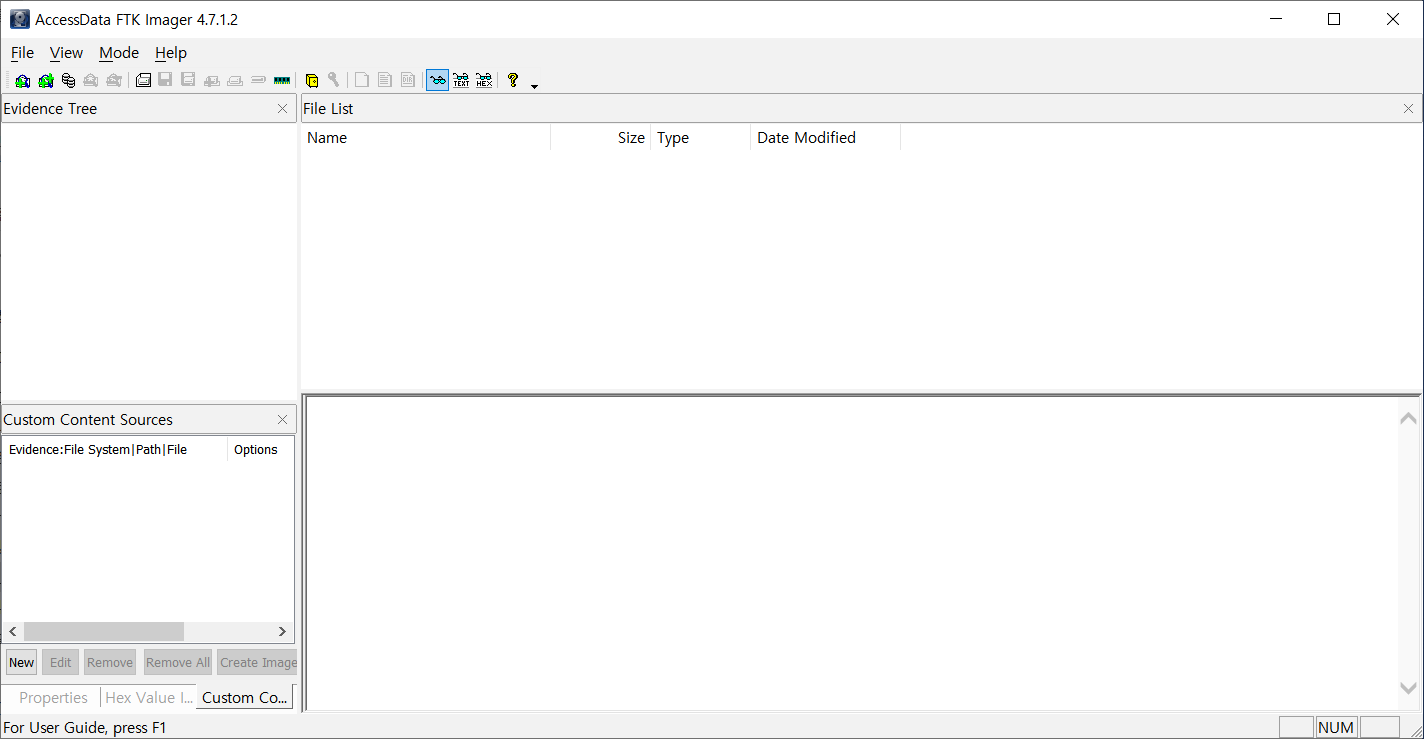
Task: Open the Help menu
Action: point(171,53)
